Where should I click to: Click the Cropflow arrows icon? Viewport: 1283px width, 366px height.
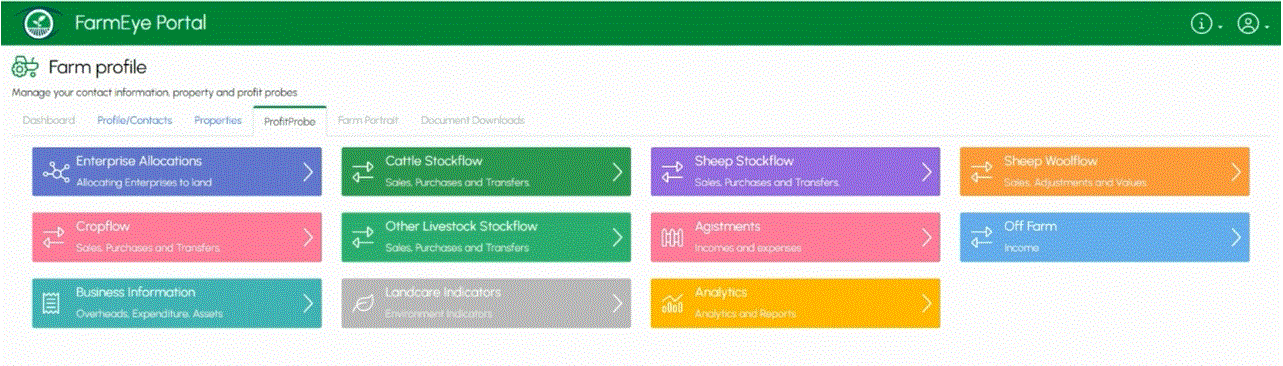[55, 238]
